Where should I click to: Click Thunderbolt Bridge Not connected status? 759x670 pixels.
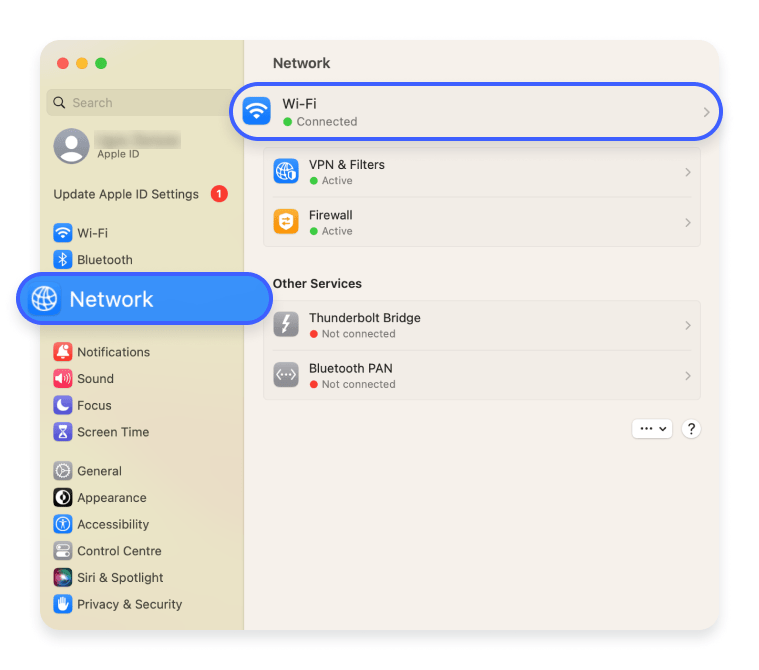358,334
